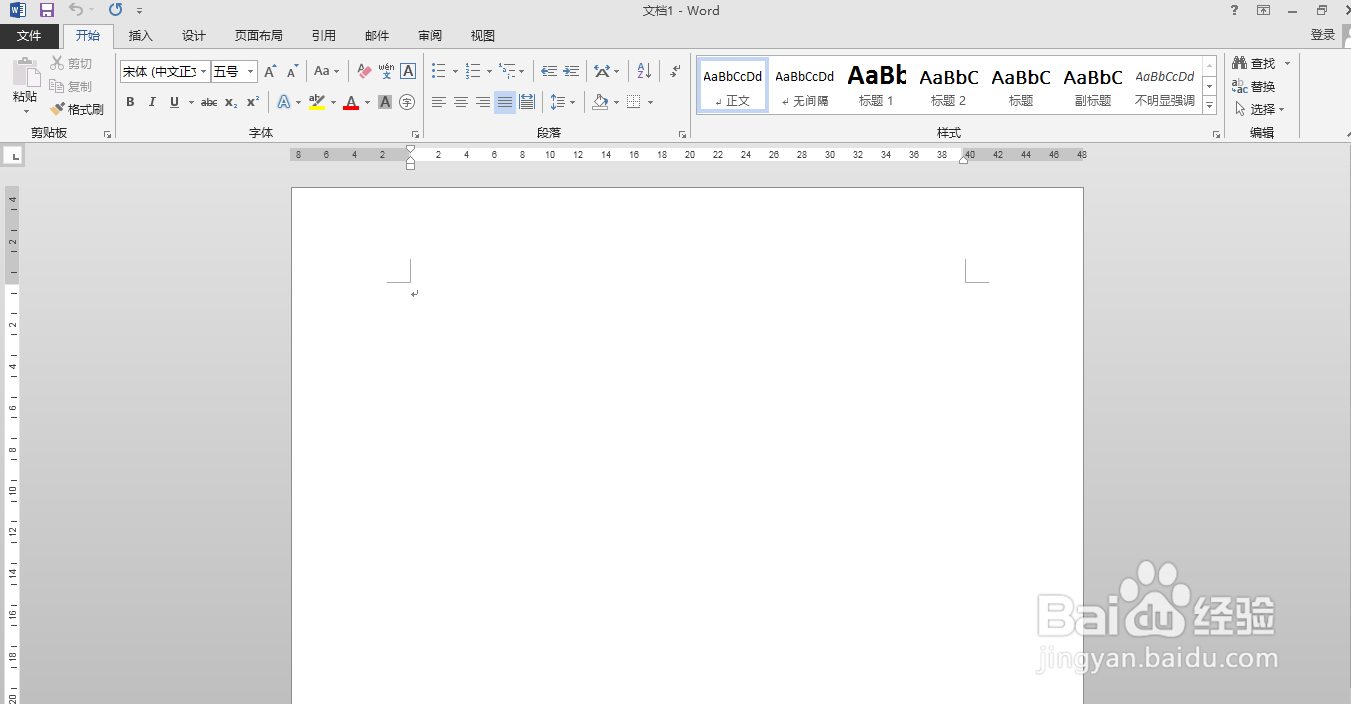Switch to the 设计 (Design) tab
This screenshot has height=704, width=1351.
coord(194,36)
